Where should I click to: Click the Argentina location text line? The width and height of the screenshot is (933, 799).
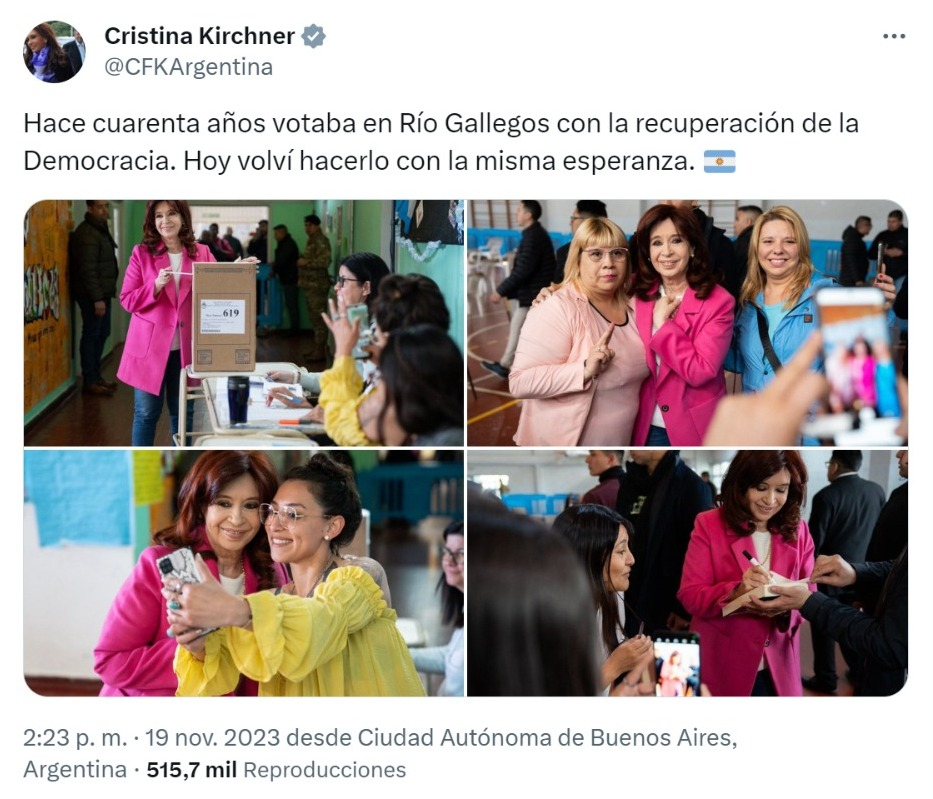point(75,769)
